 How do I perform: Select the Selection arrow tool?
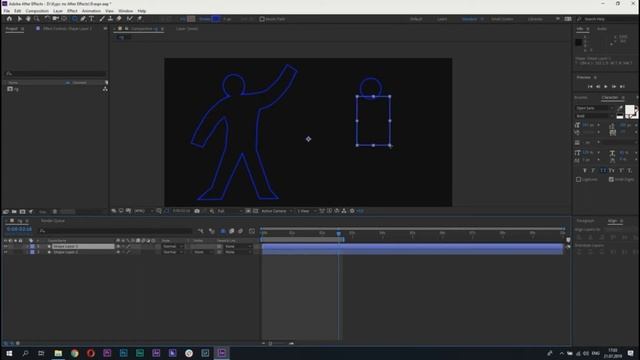pos(19,19)
